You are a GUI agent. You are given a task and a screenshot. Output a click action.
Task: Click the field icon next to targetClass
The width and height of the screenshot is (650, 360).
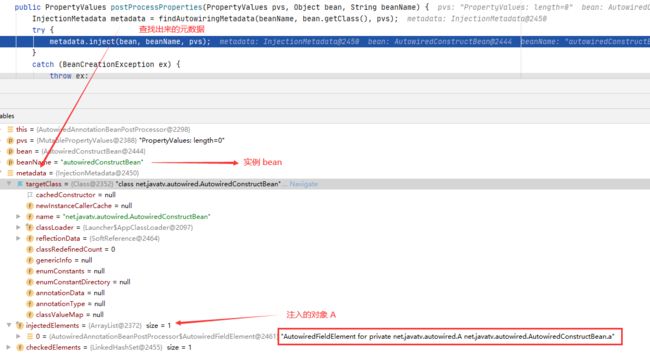point(20,184)
